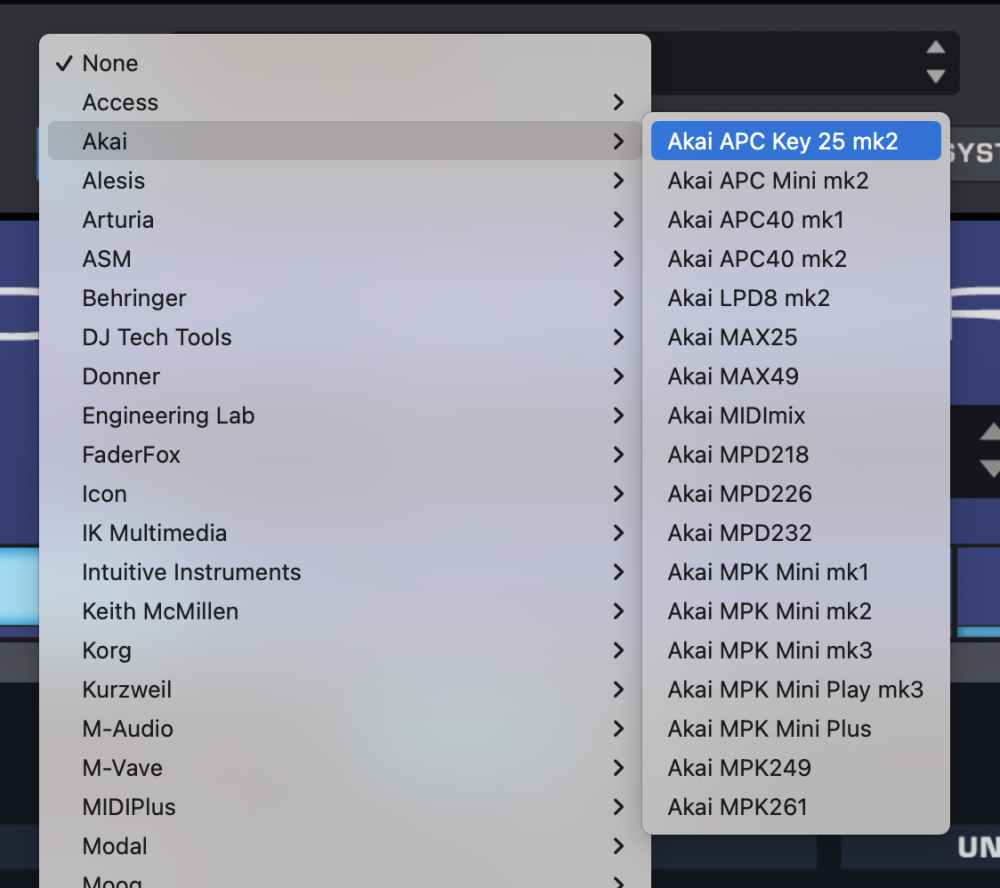This screenshot has height=888, width=1000.
Task: Open the DJ Tech Tools submenu
Action: click(344, 337)
